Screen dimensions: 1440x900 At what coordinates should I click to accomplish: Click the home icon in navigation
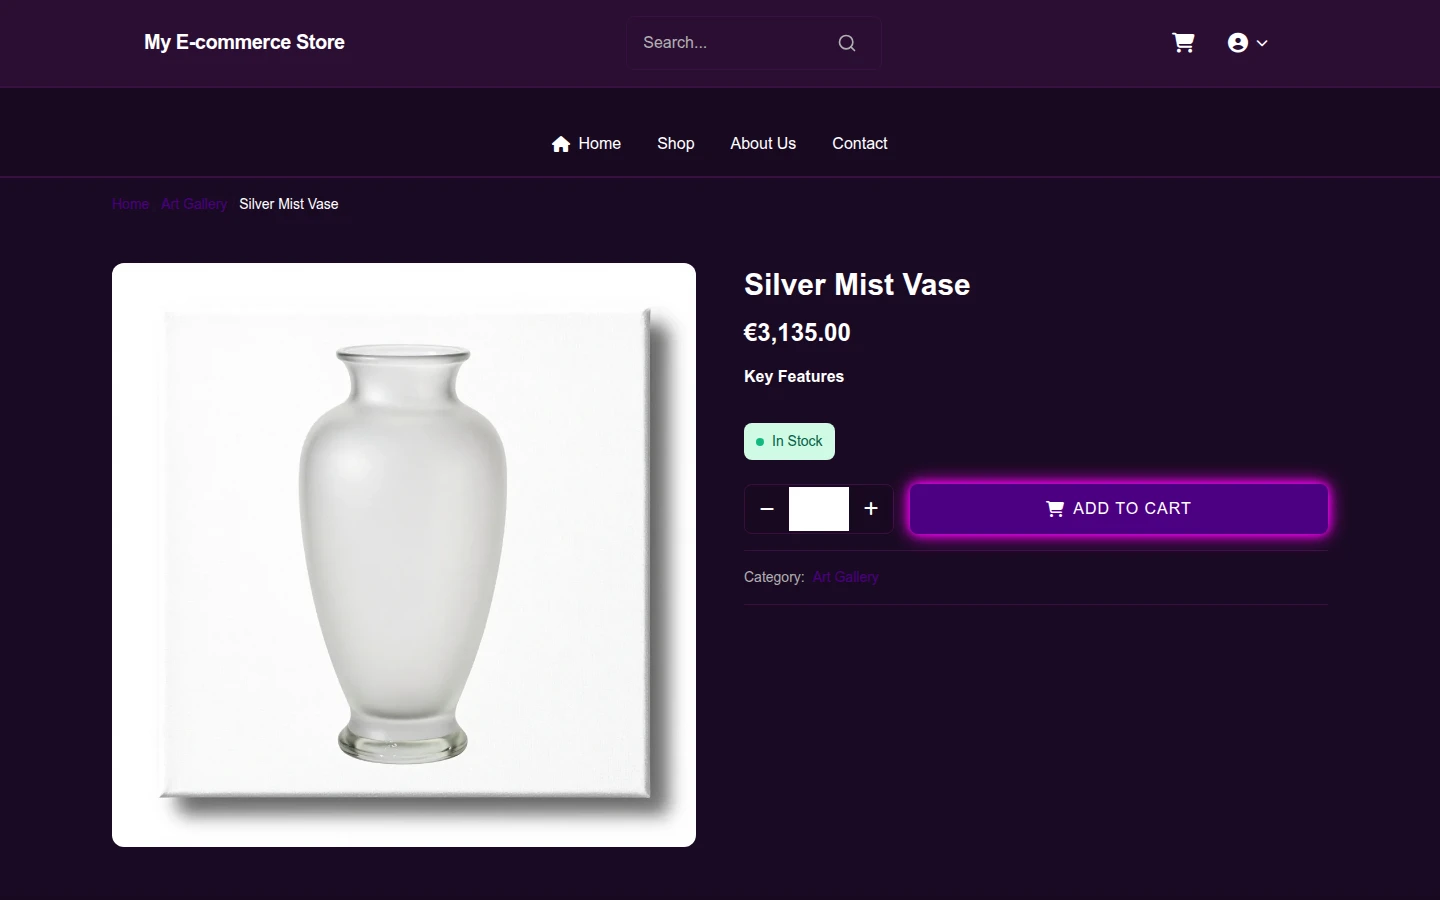pos(561,144)
